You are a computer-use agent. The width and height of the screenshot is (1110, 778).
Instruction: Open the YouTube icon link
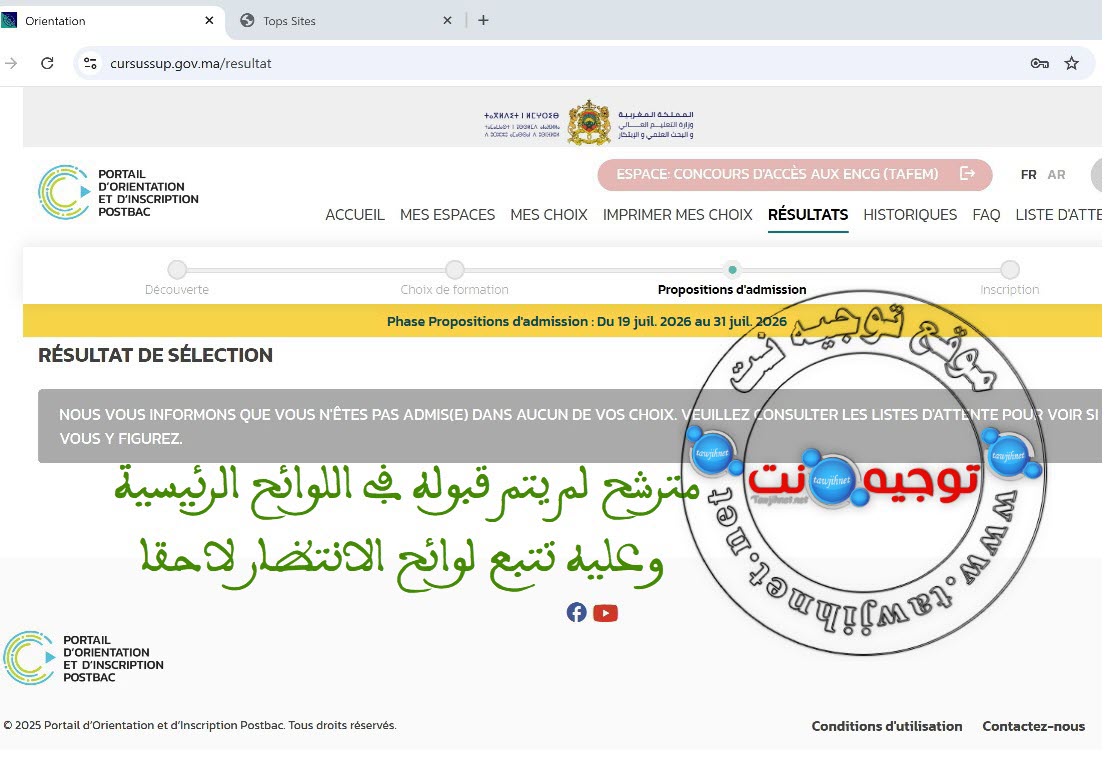(605, 613)
